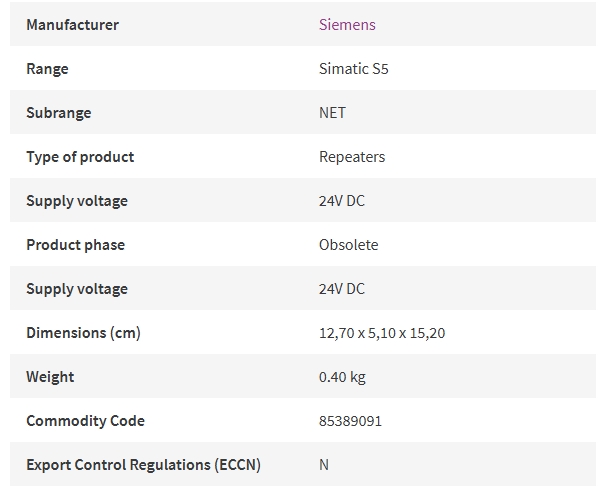Click the Export Control Regulations (ECCN) label
The image size is (605, 494).
144,465
